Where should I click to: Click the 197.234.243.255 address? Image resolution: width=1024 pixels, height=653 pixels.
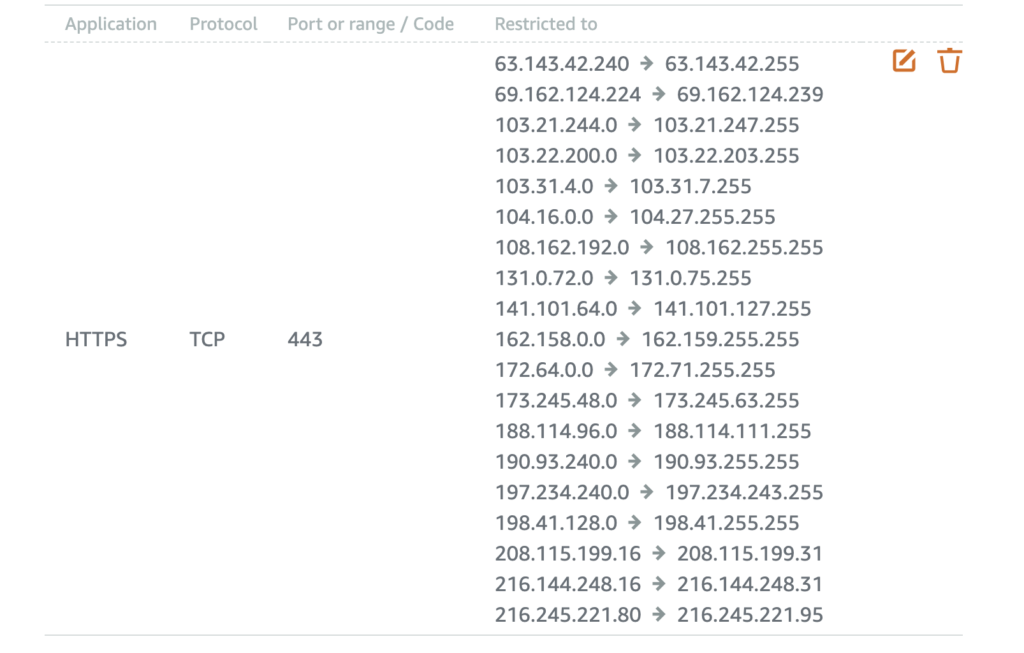point(744,492)
